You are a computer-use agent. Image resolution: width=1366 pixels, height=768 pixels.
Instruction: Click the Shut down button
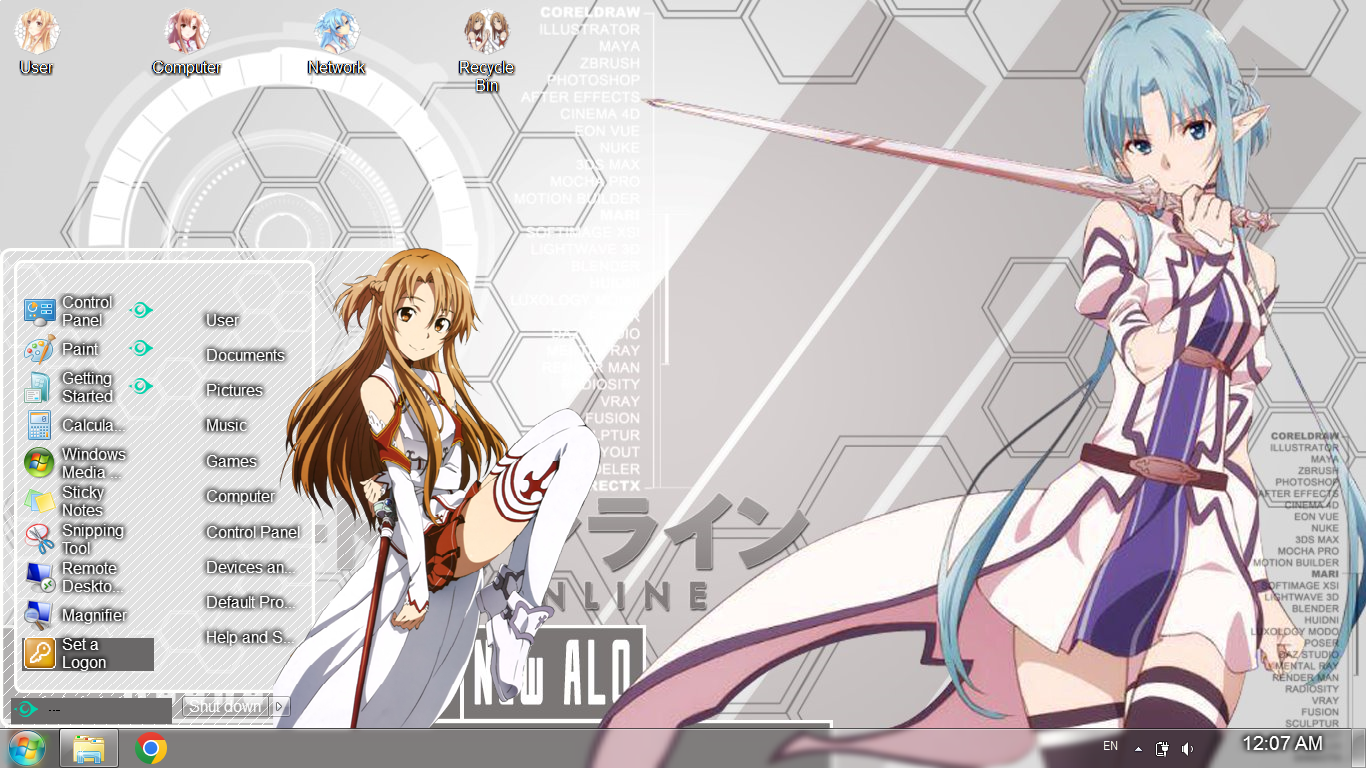click(226, 707)
